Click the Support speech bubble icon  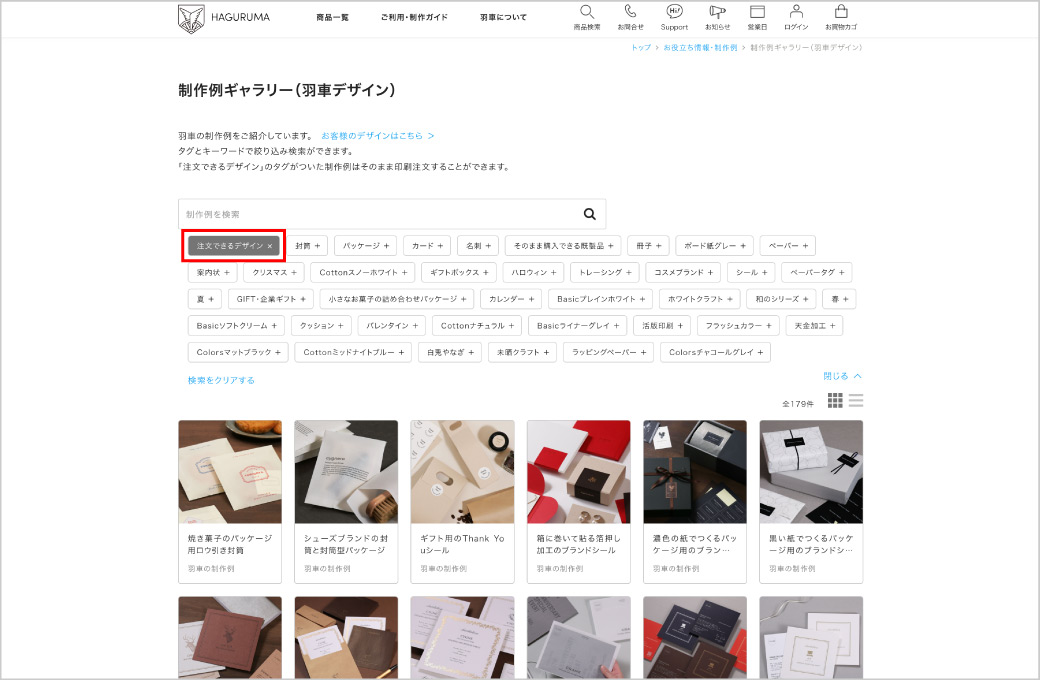[x=674, y=13]
